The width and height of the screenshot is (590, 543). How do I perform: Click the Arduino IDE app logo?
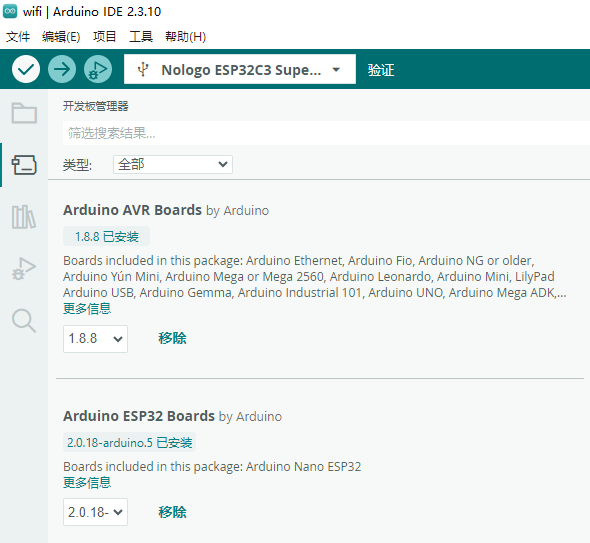[x=10, y=11]
